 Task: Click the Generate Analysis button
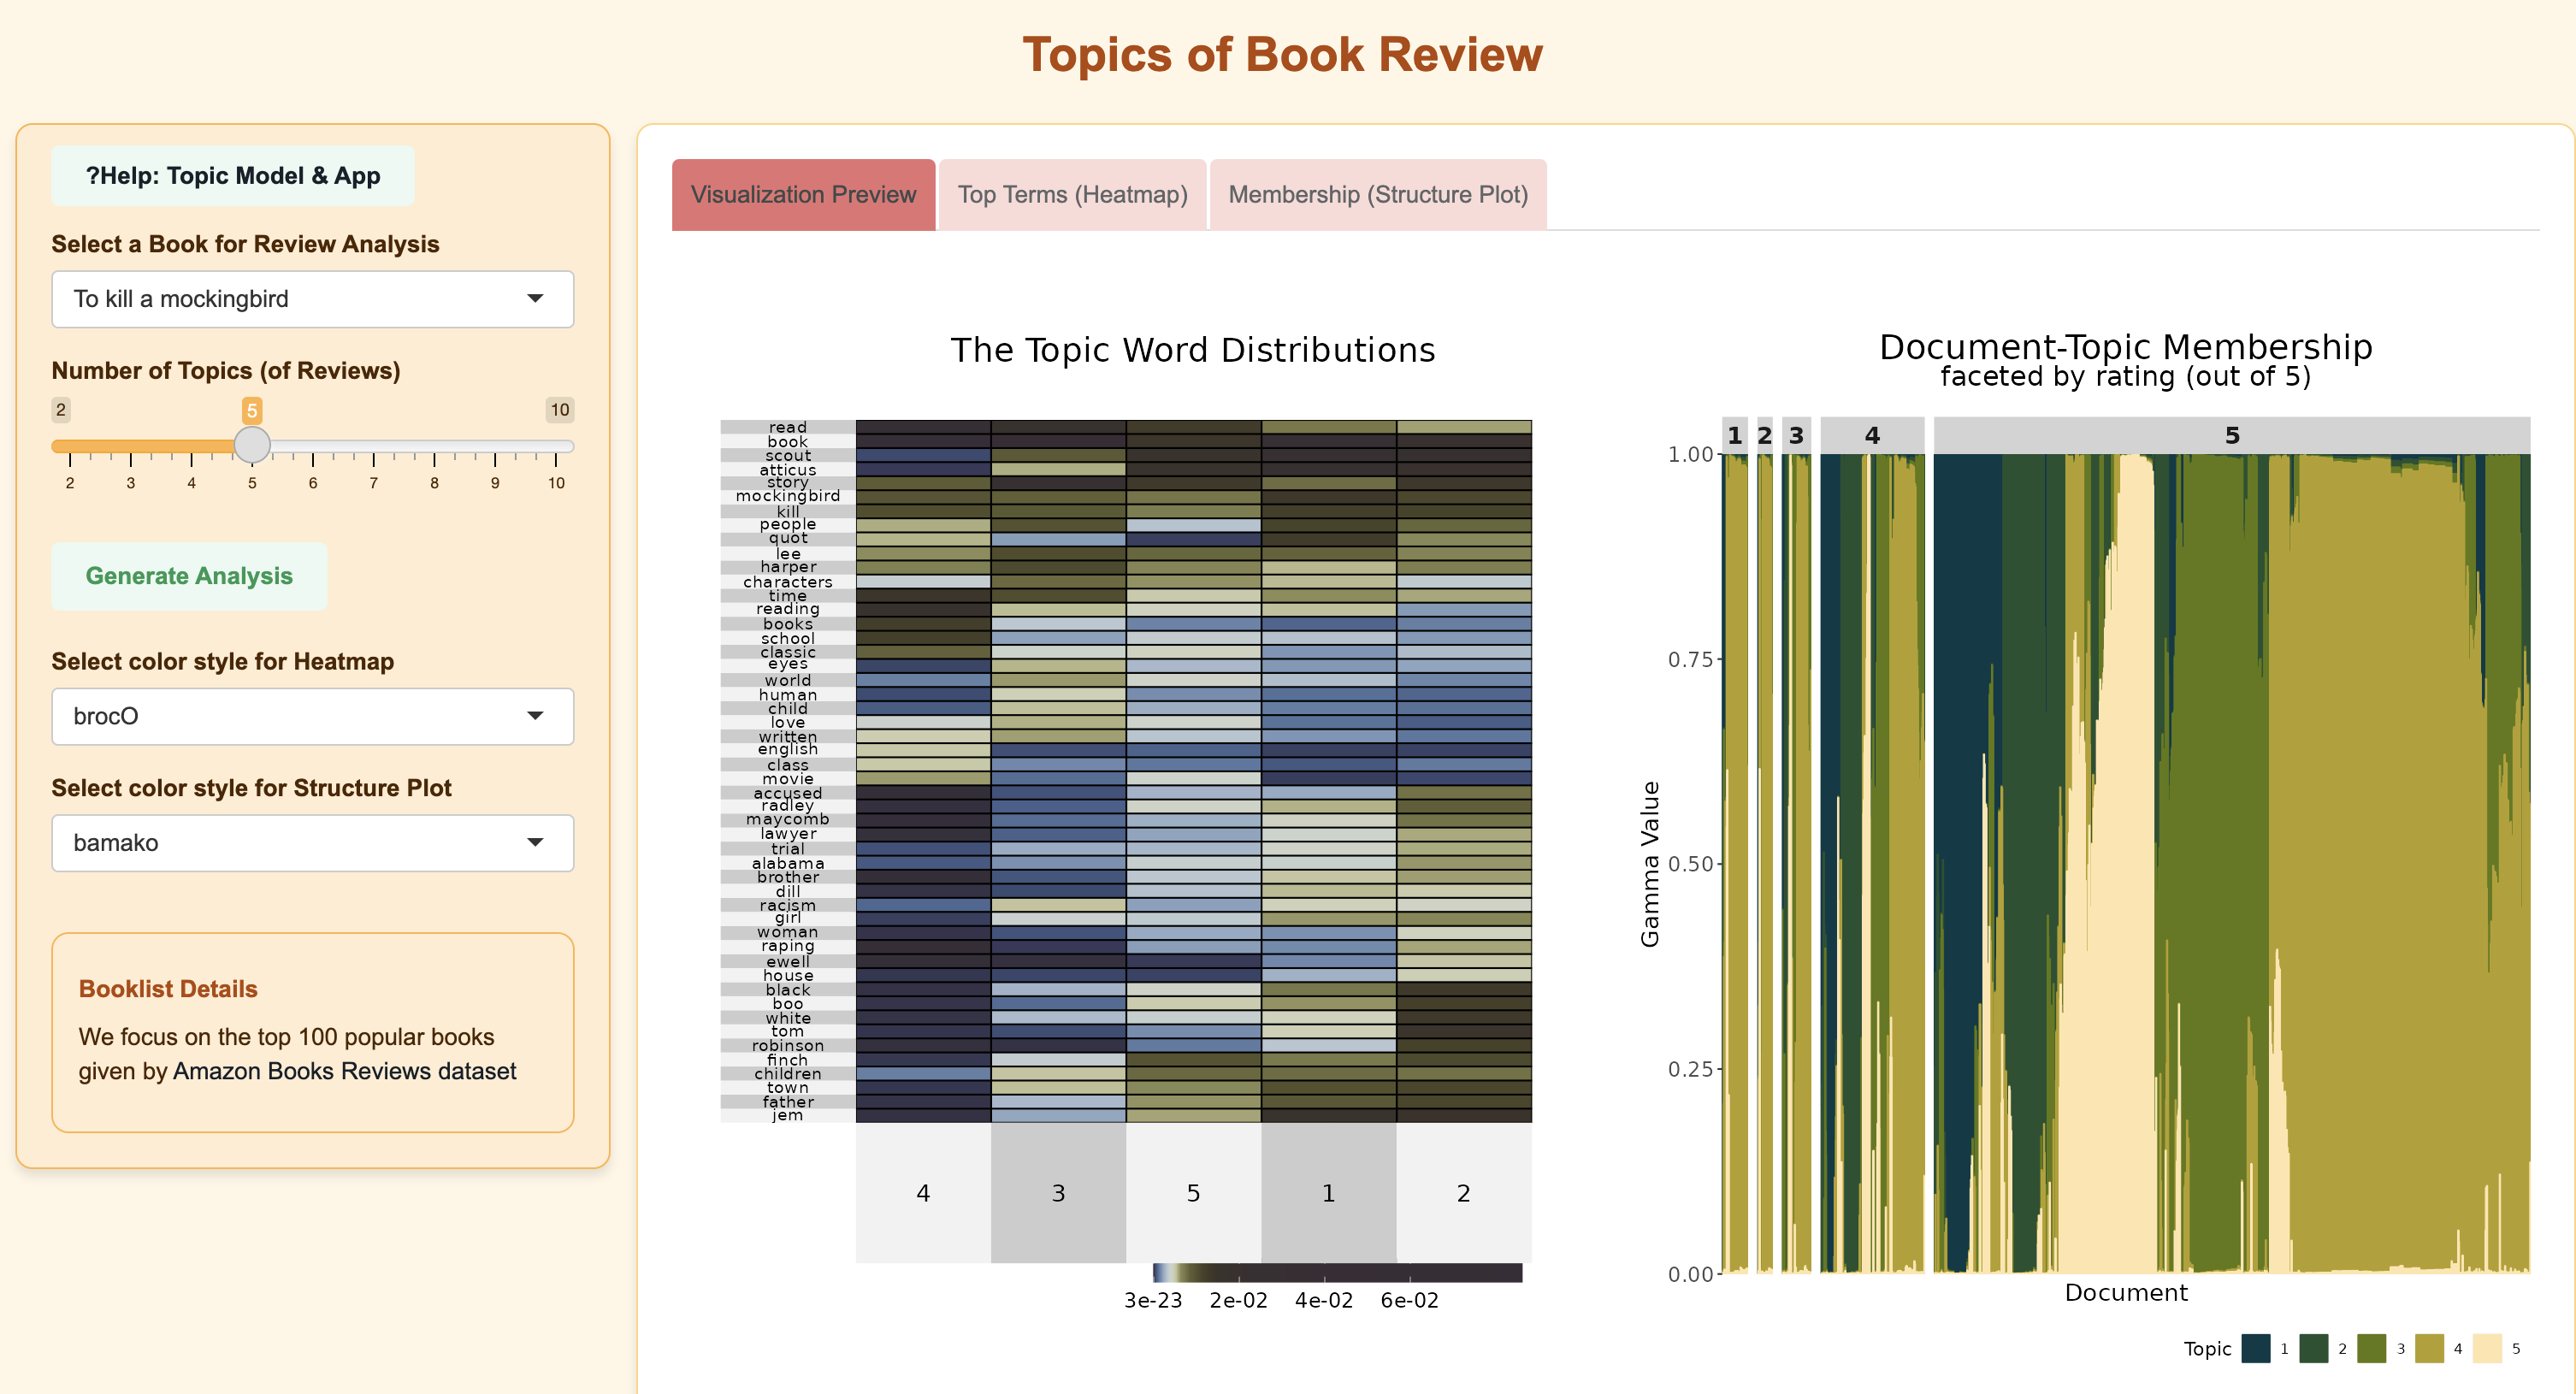[189, 576]
